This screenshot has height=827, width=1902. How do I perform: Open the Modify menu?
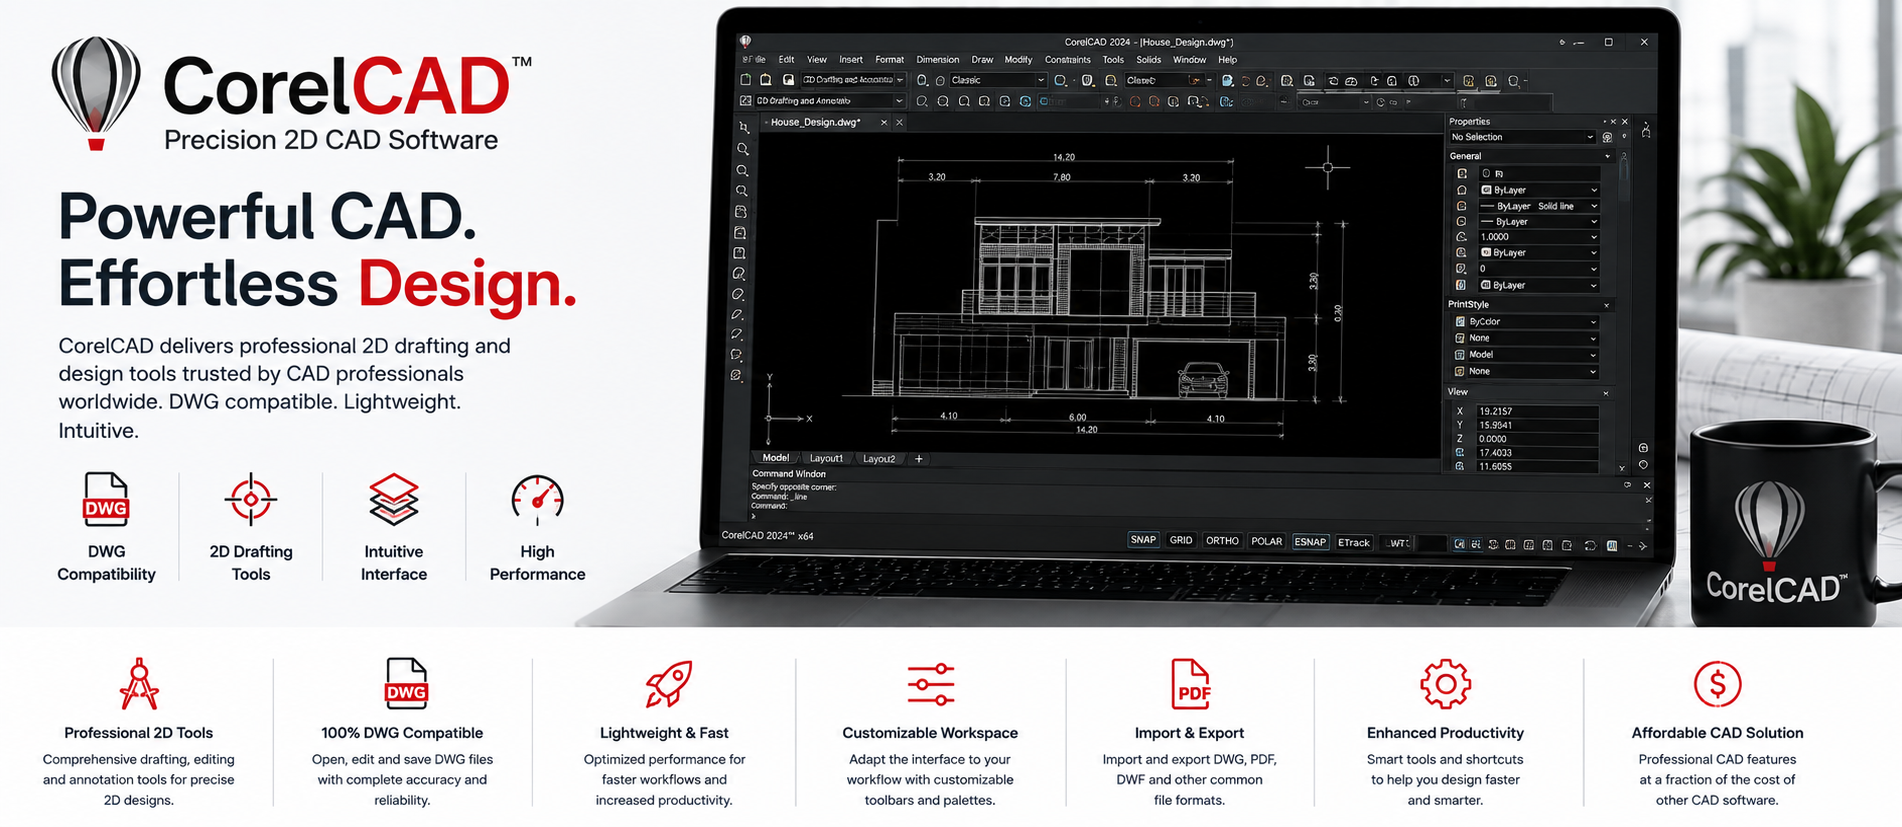(x=1018, y=60)
